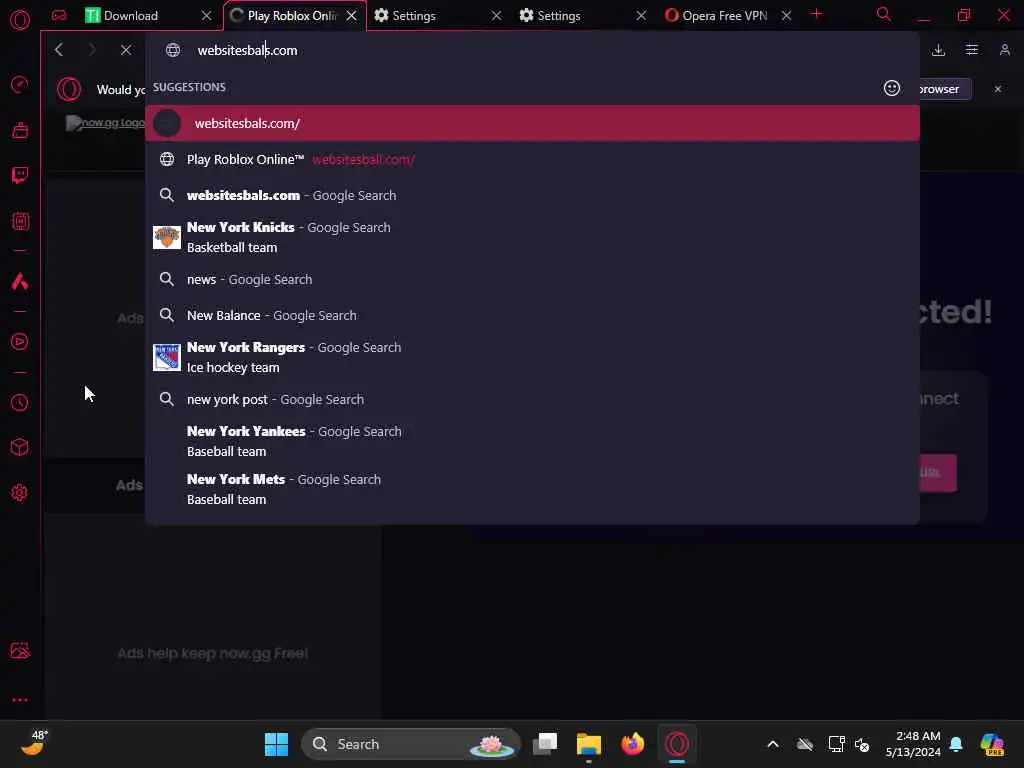Select the New York Yankees suggestion
Image resolution: width=1024 pixels, height=768 pixels.
pyautogui.click(x=532, y=441)
